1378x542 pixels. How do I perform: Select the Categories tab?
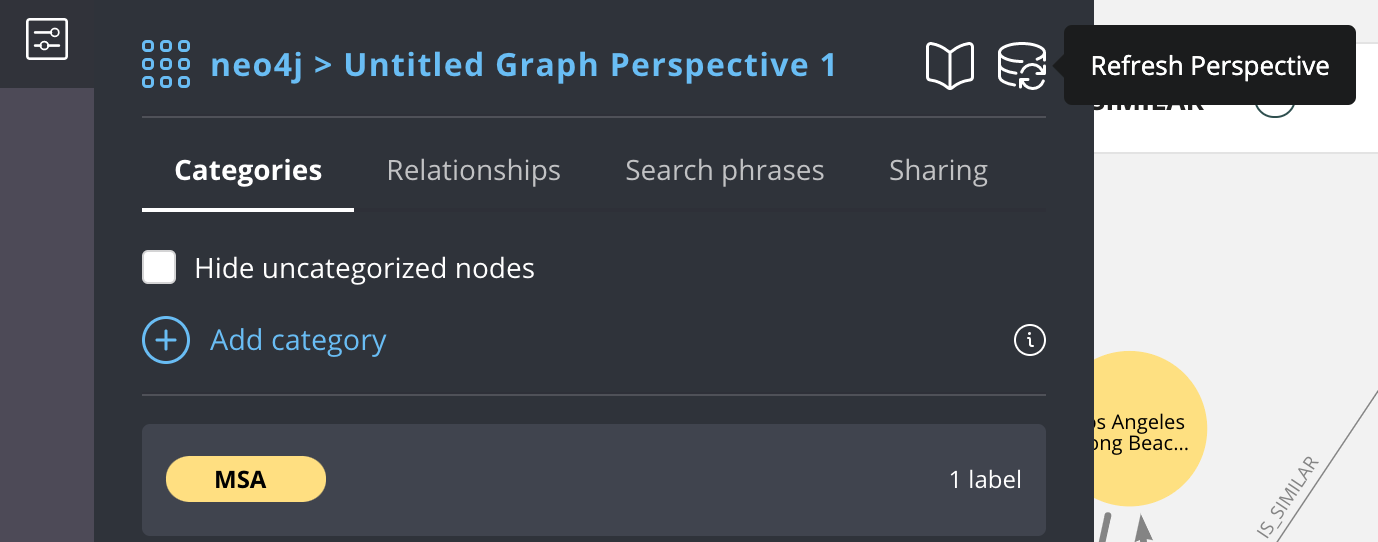(248, 171)
